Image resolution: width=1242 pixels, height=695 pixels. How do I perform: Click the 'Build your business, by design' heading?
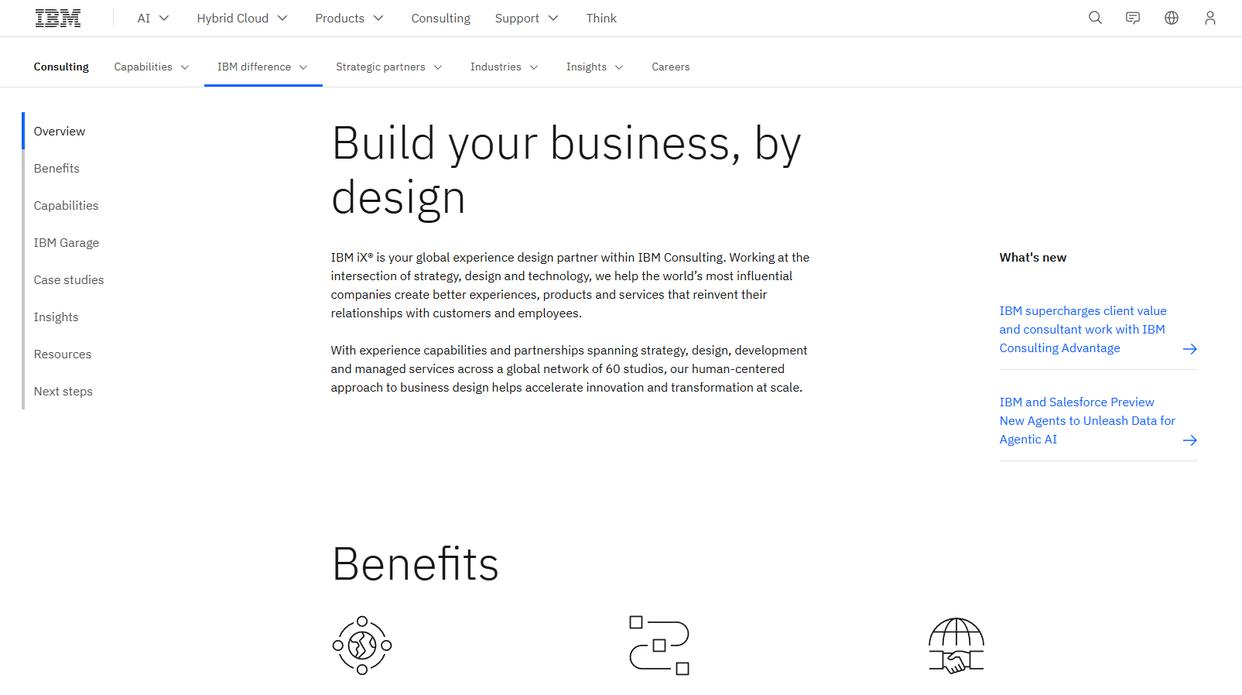click(566, 170)
